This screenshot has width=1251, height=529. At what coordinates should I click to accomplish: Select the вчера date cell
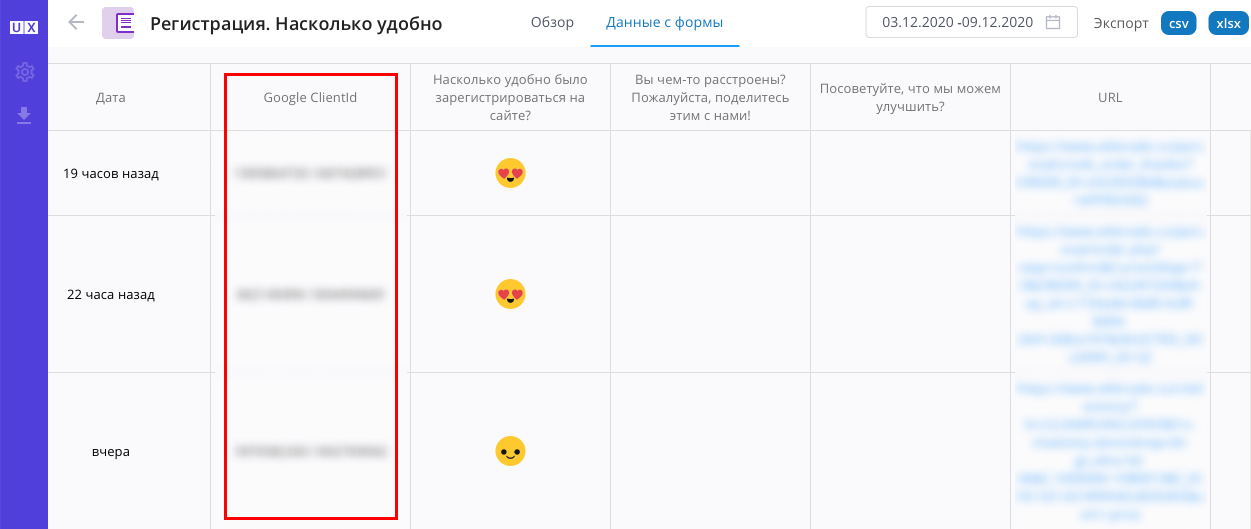tap(111, 451)
